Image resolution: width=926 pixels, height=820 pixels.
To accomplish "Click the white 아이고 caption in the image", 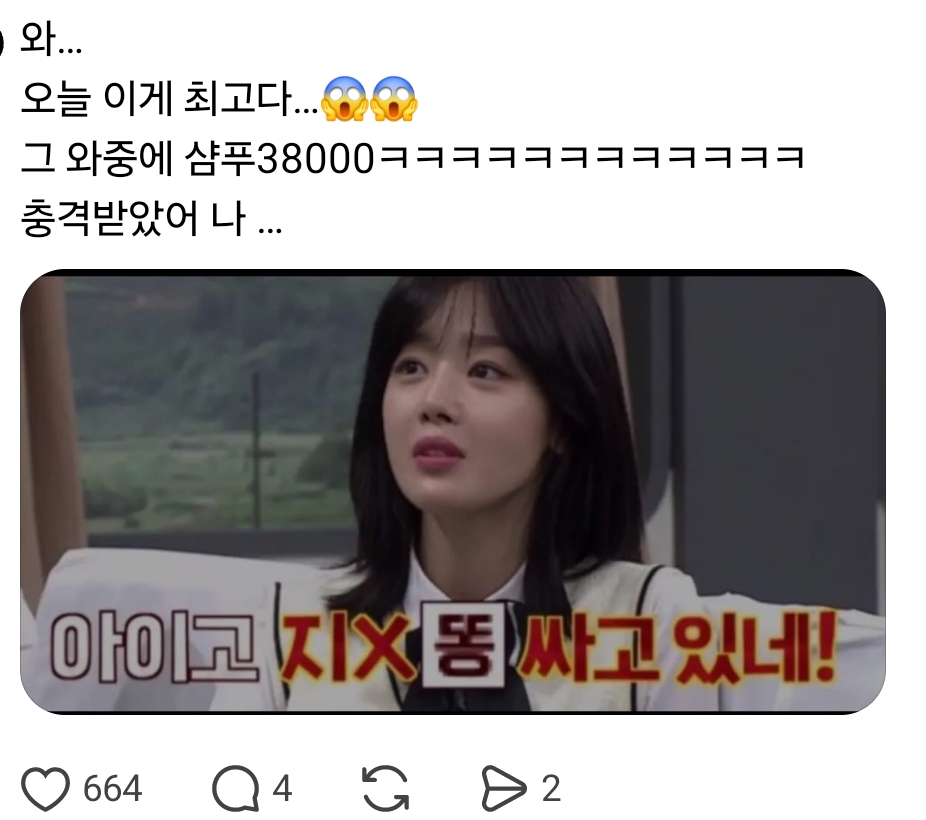I will 154,646.
